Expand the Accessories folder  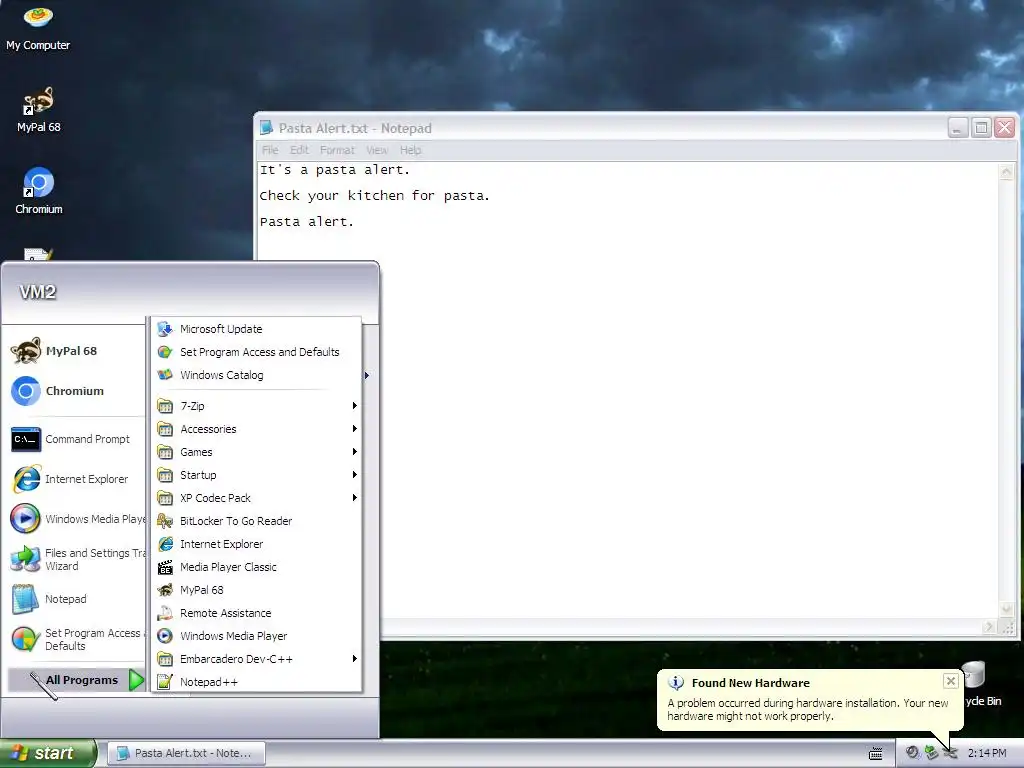pos(256,429)
